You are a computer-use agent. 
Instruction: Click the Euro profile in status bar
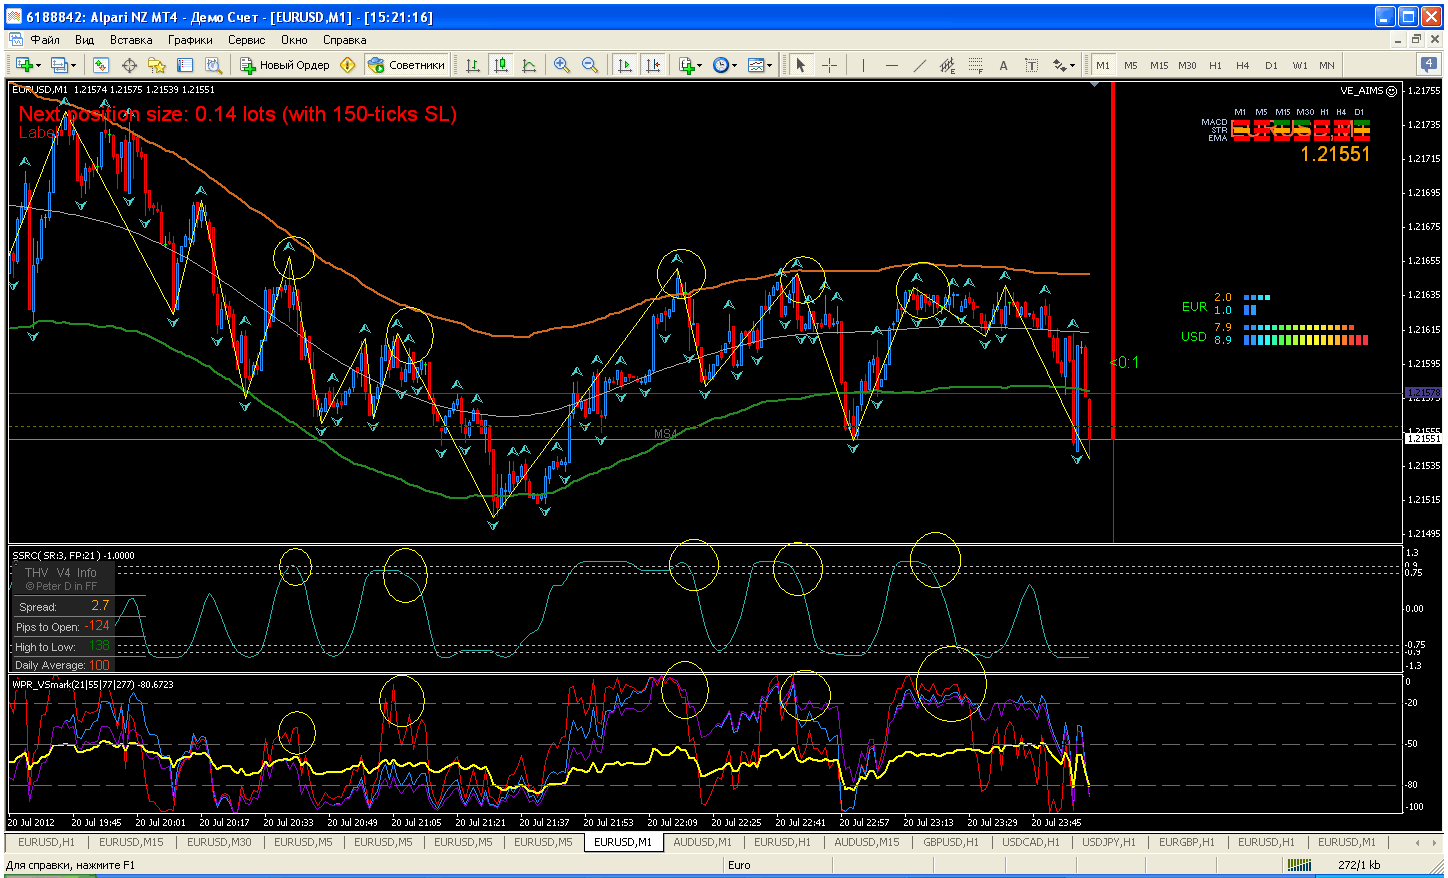click(739, 865)
